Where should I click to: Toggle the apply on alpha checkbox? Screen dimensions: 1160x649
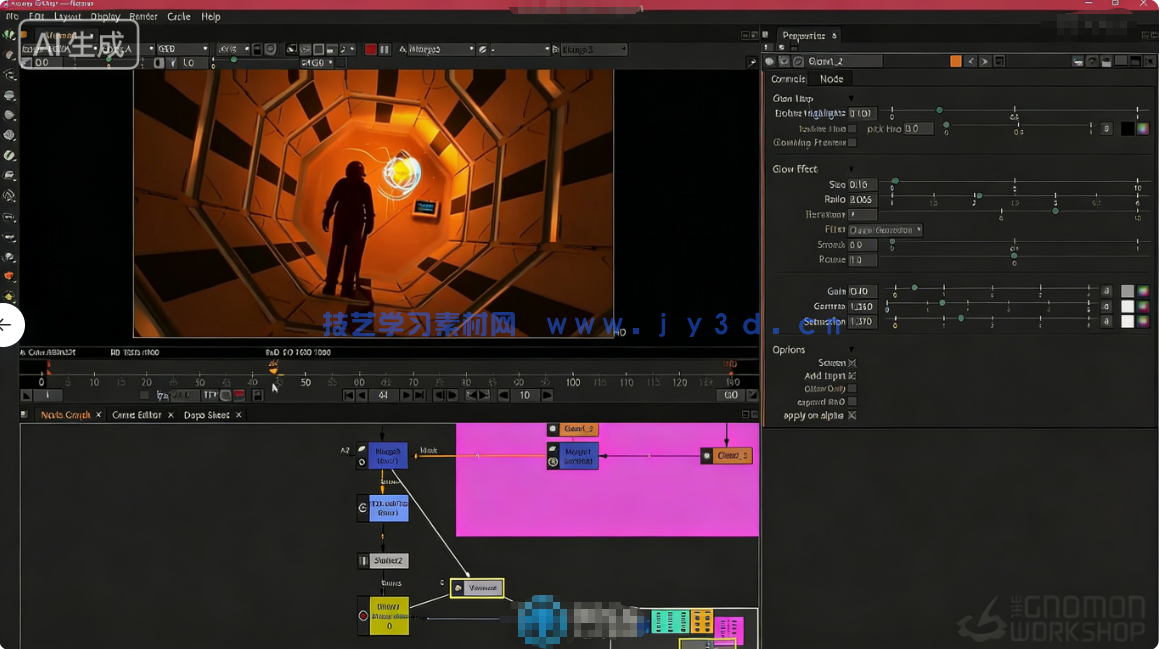click(x=852, y=415)
